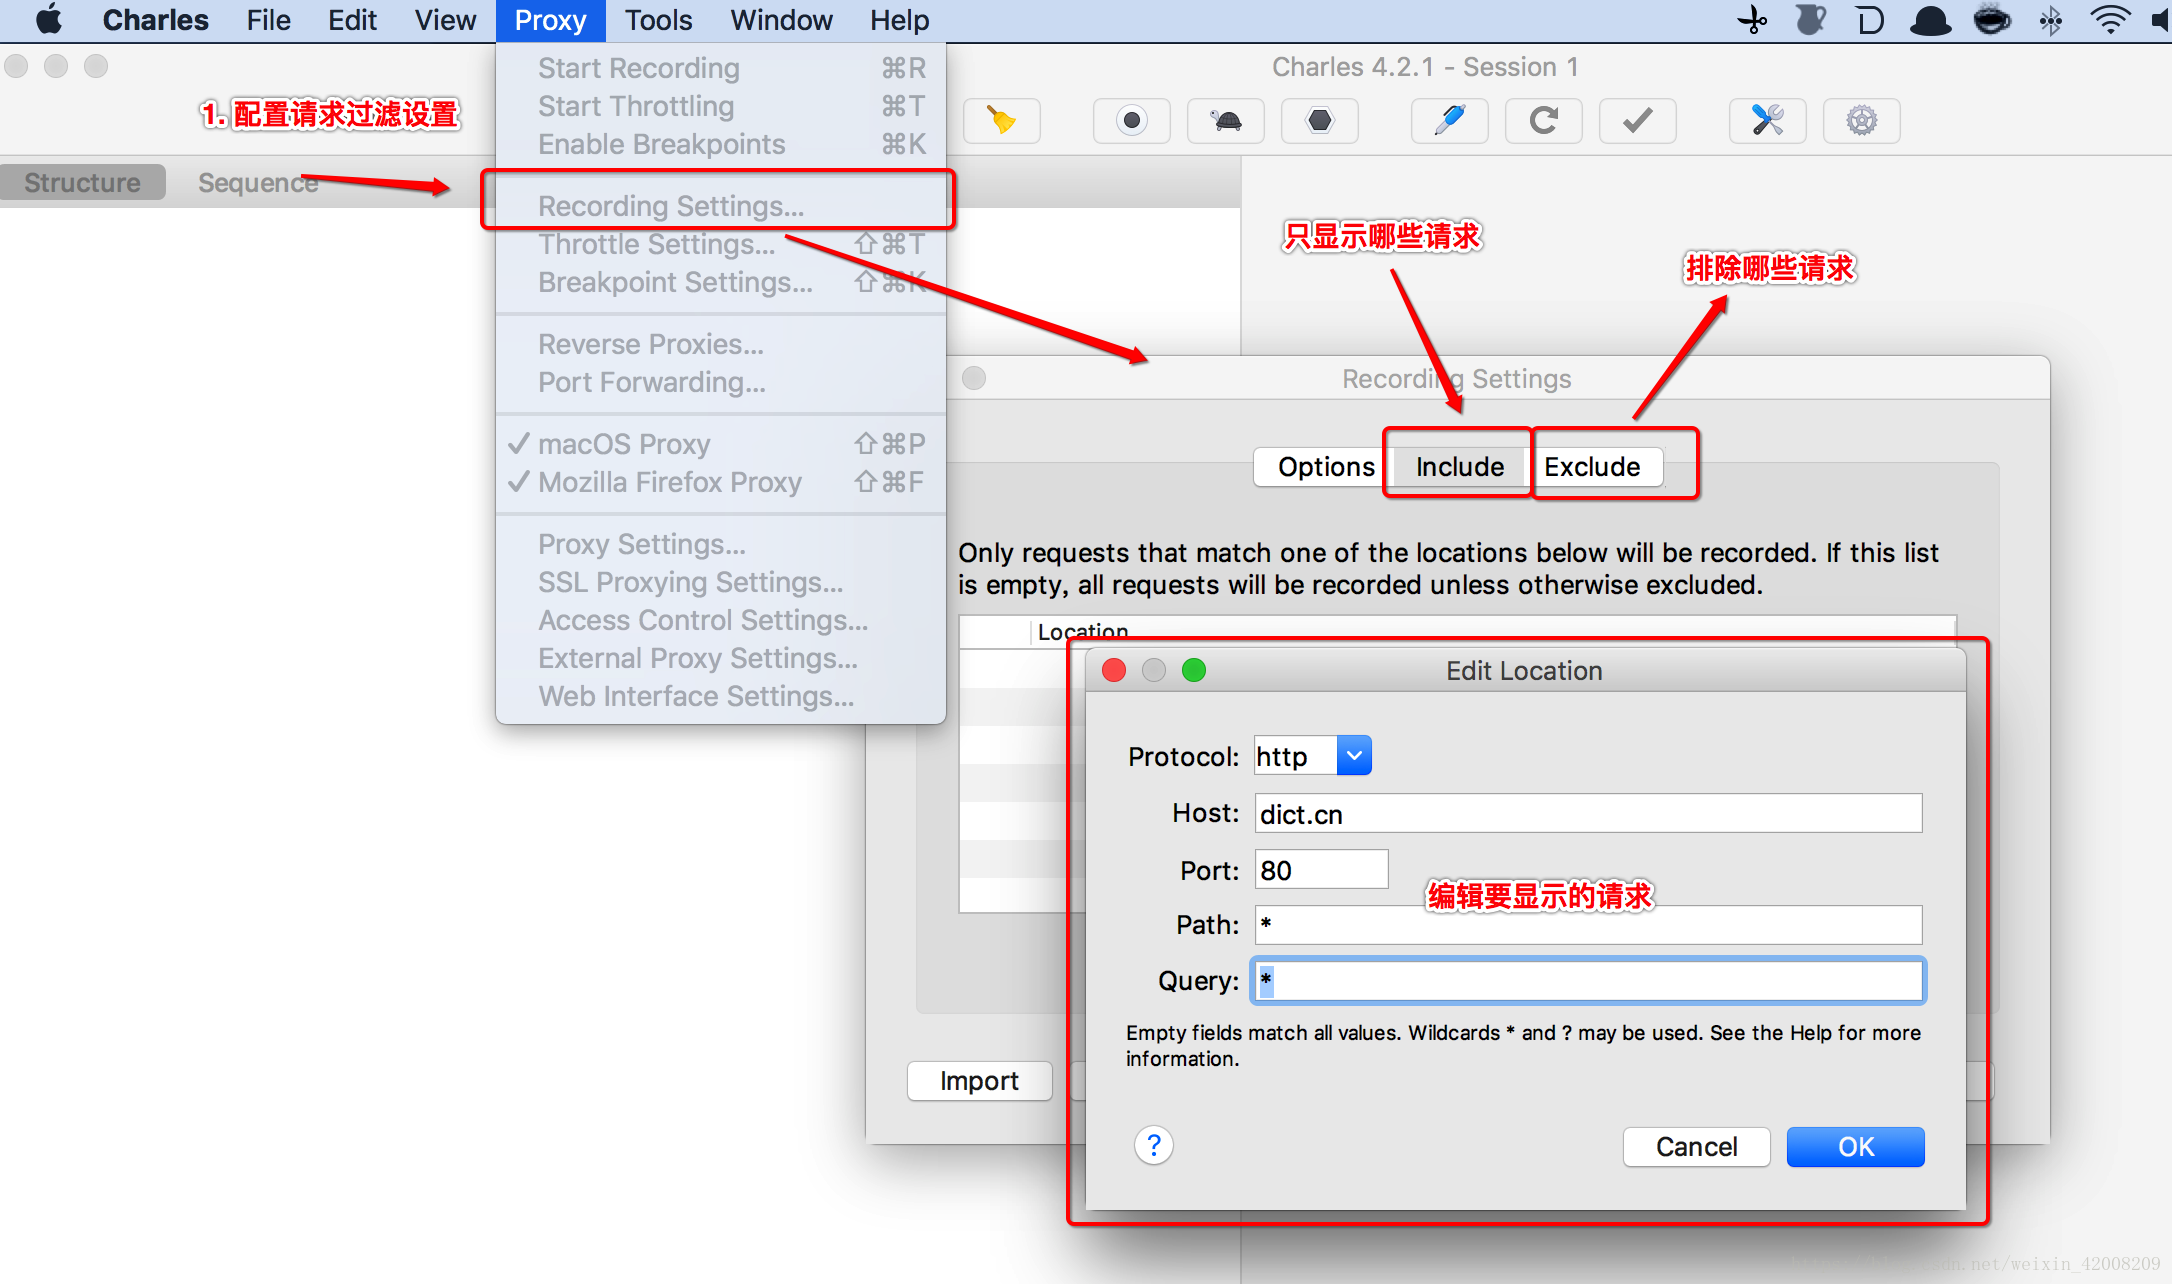Viewport: 2172px width, 1284px height.
Task: Click the Host field containing dict.cn
Action: tap(1588, 813)
